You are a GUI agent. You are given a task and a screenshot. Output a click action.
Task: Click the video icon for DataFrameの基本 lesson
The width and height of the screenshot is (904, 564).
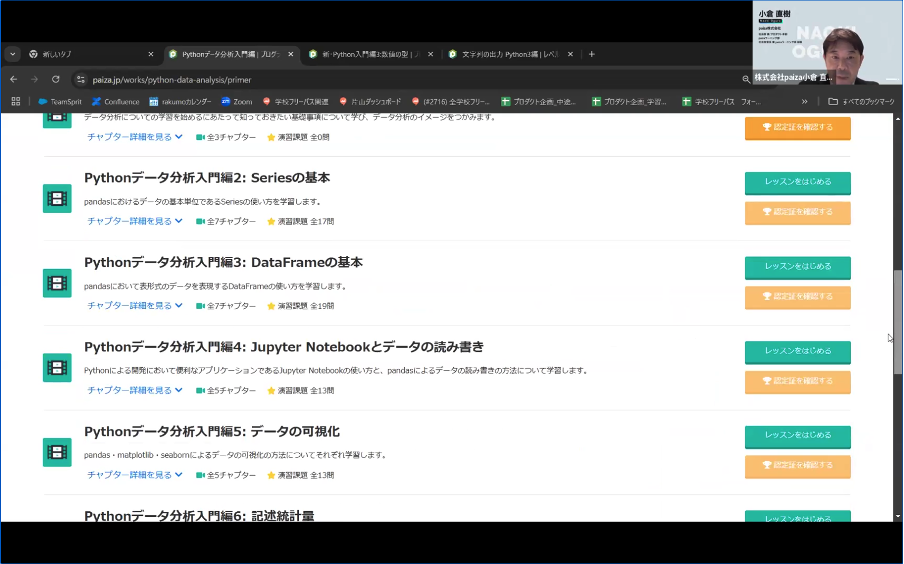[x=57, y=283]
